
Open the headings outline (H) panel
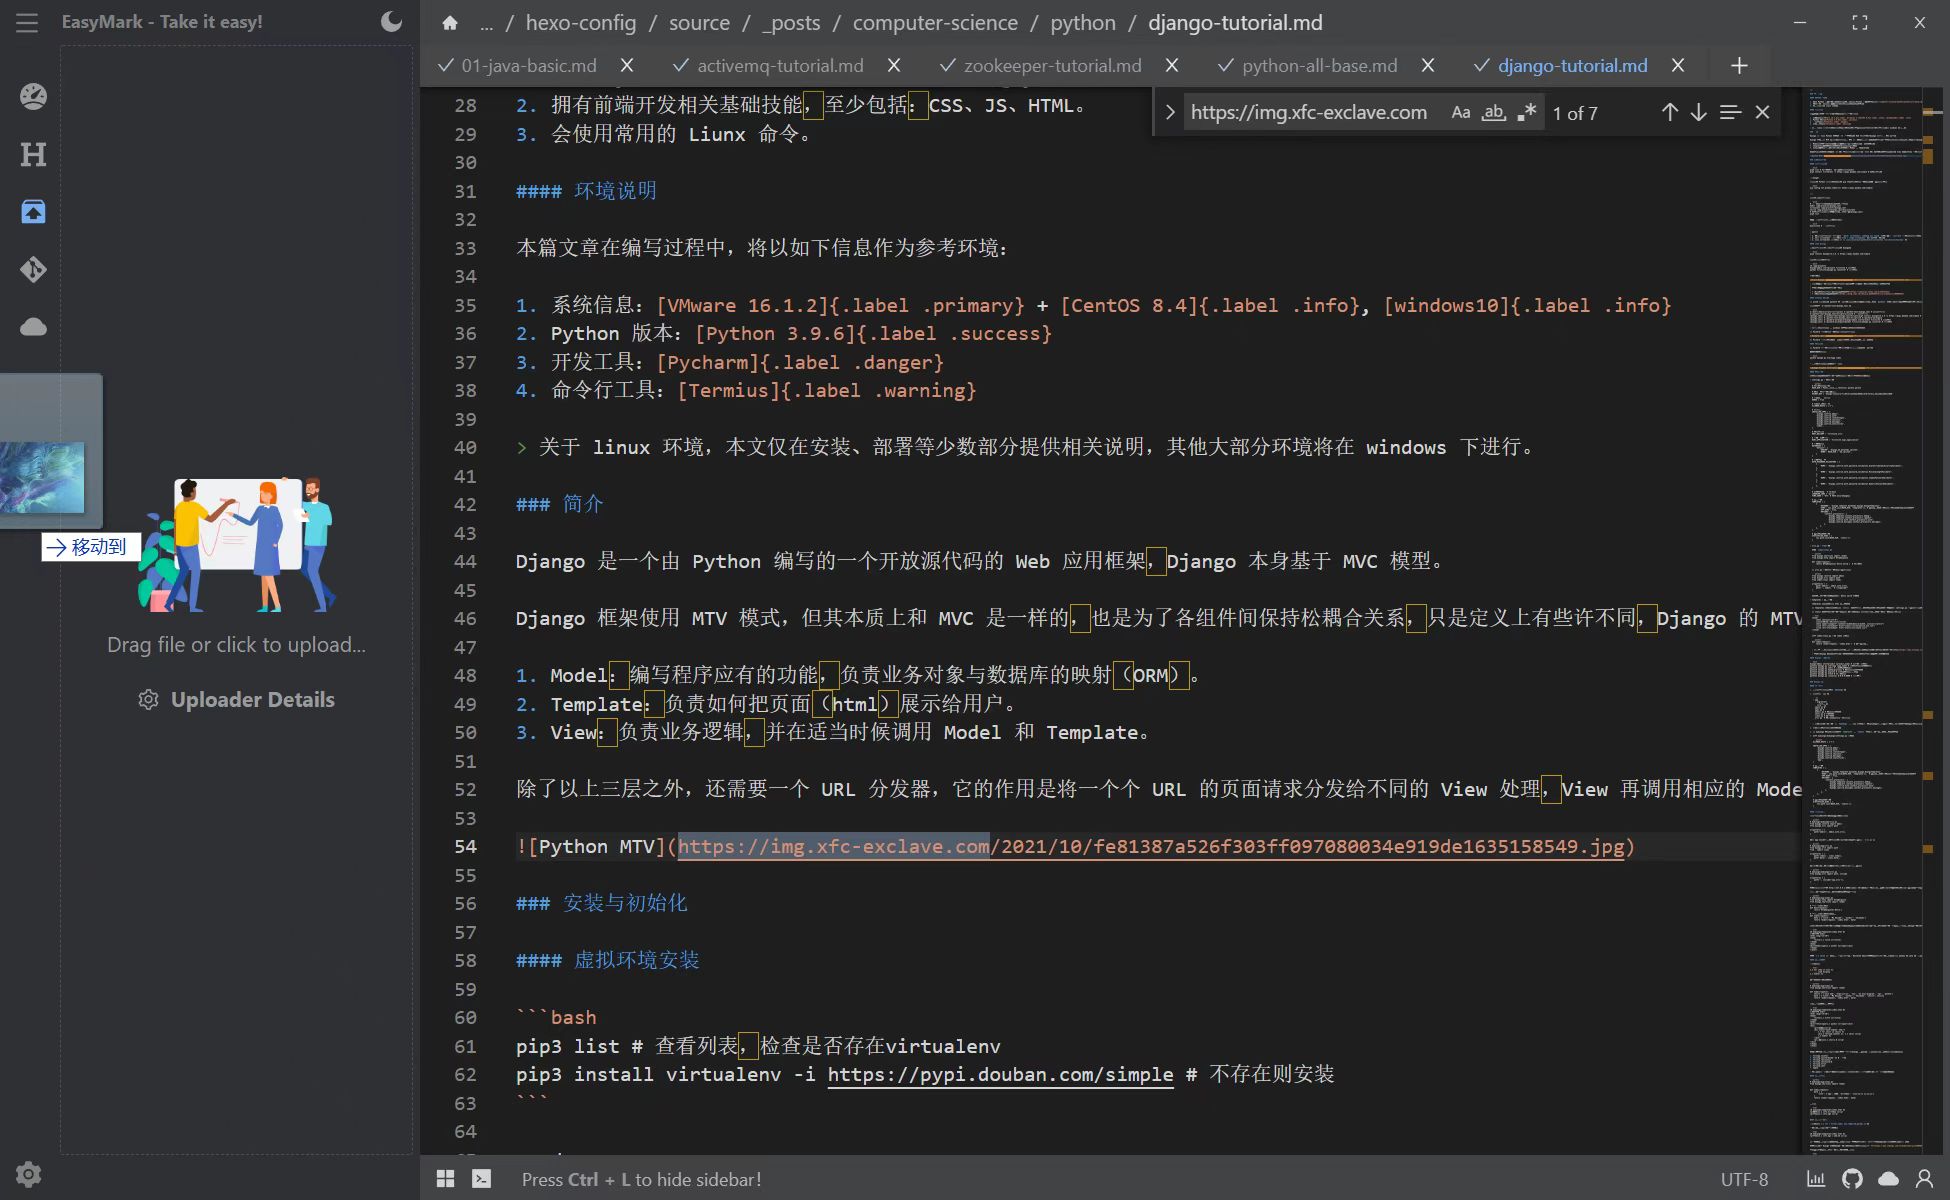pyautogui.click(x=33, y=154)
